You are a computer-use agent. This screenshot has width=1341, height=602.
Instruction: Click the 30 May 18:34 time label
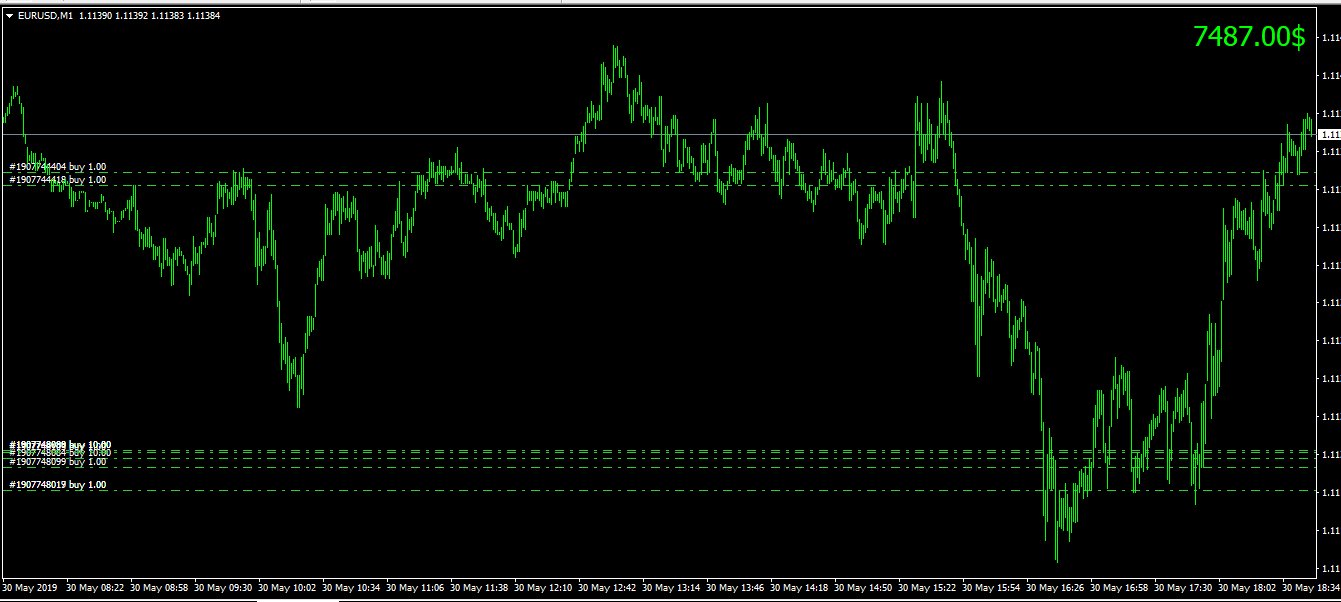tap(1311, 588)
